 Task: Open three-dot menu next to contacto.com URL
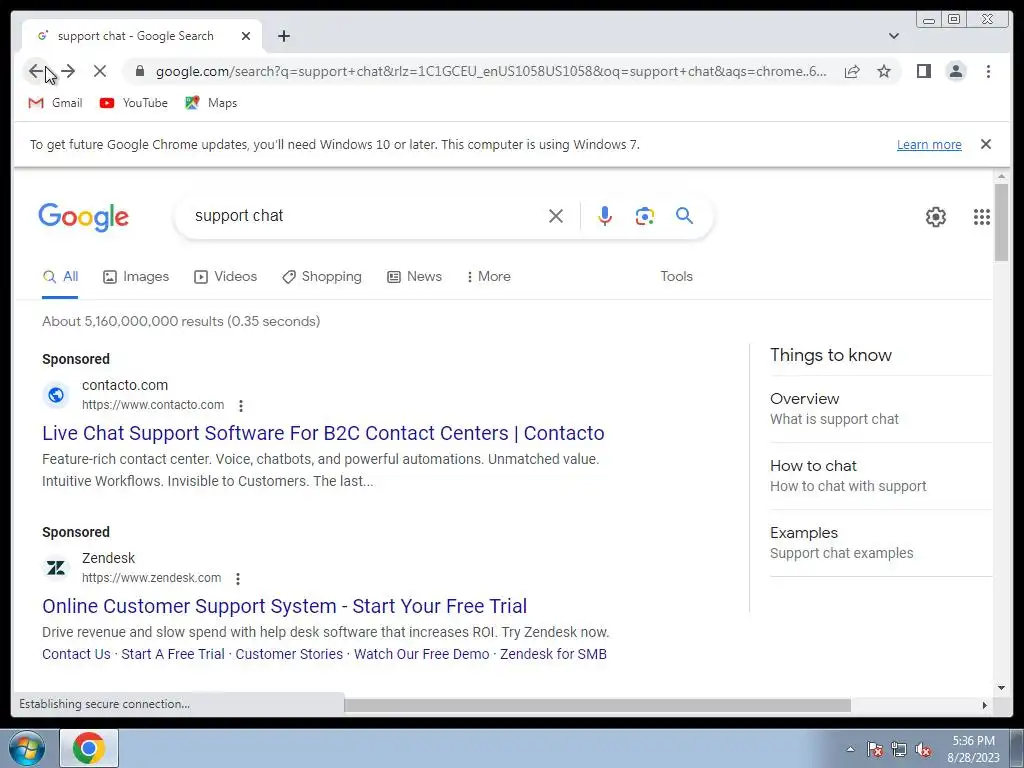coord(241,406)
